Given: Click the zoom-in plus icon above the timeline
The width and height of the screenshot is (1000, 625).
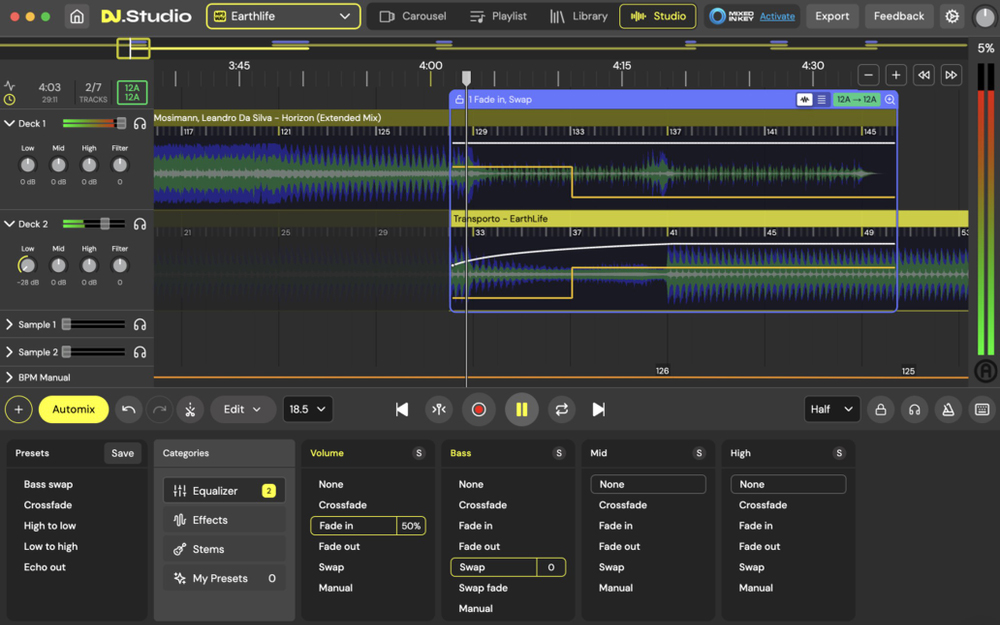Looking at the screenshot, I should click(896, 74).
